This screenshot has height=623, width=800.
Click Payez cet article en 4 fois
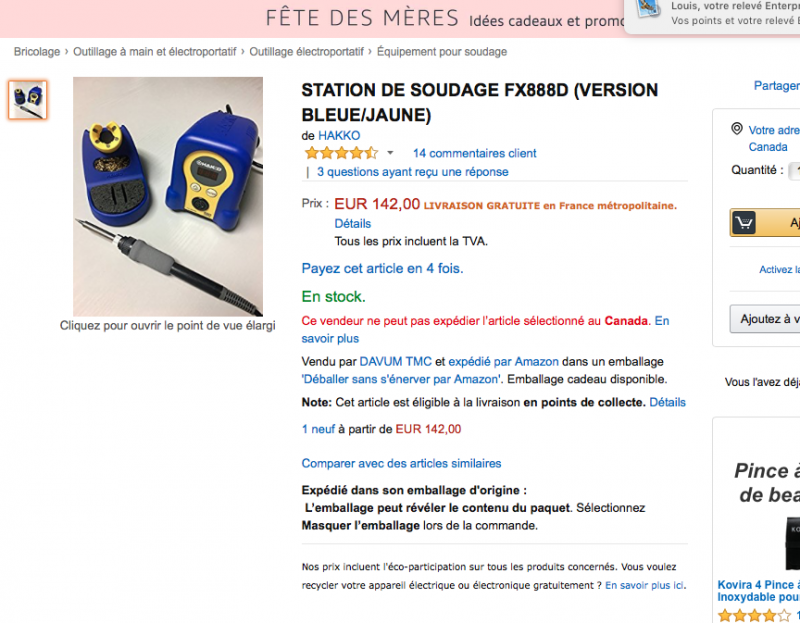tap(383, 268)
